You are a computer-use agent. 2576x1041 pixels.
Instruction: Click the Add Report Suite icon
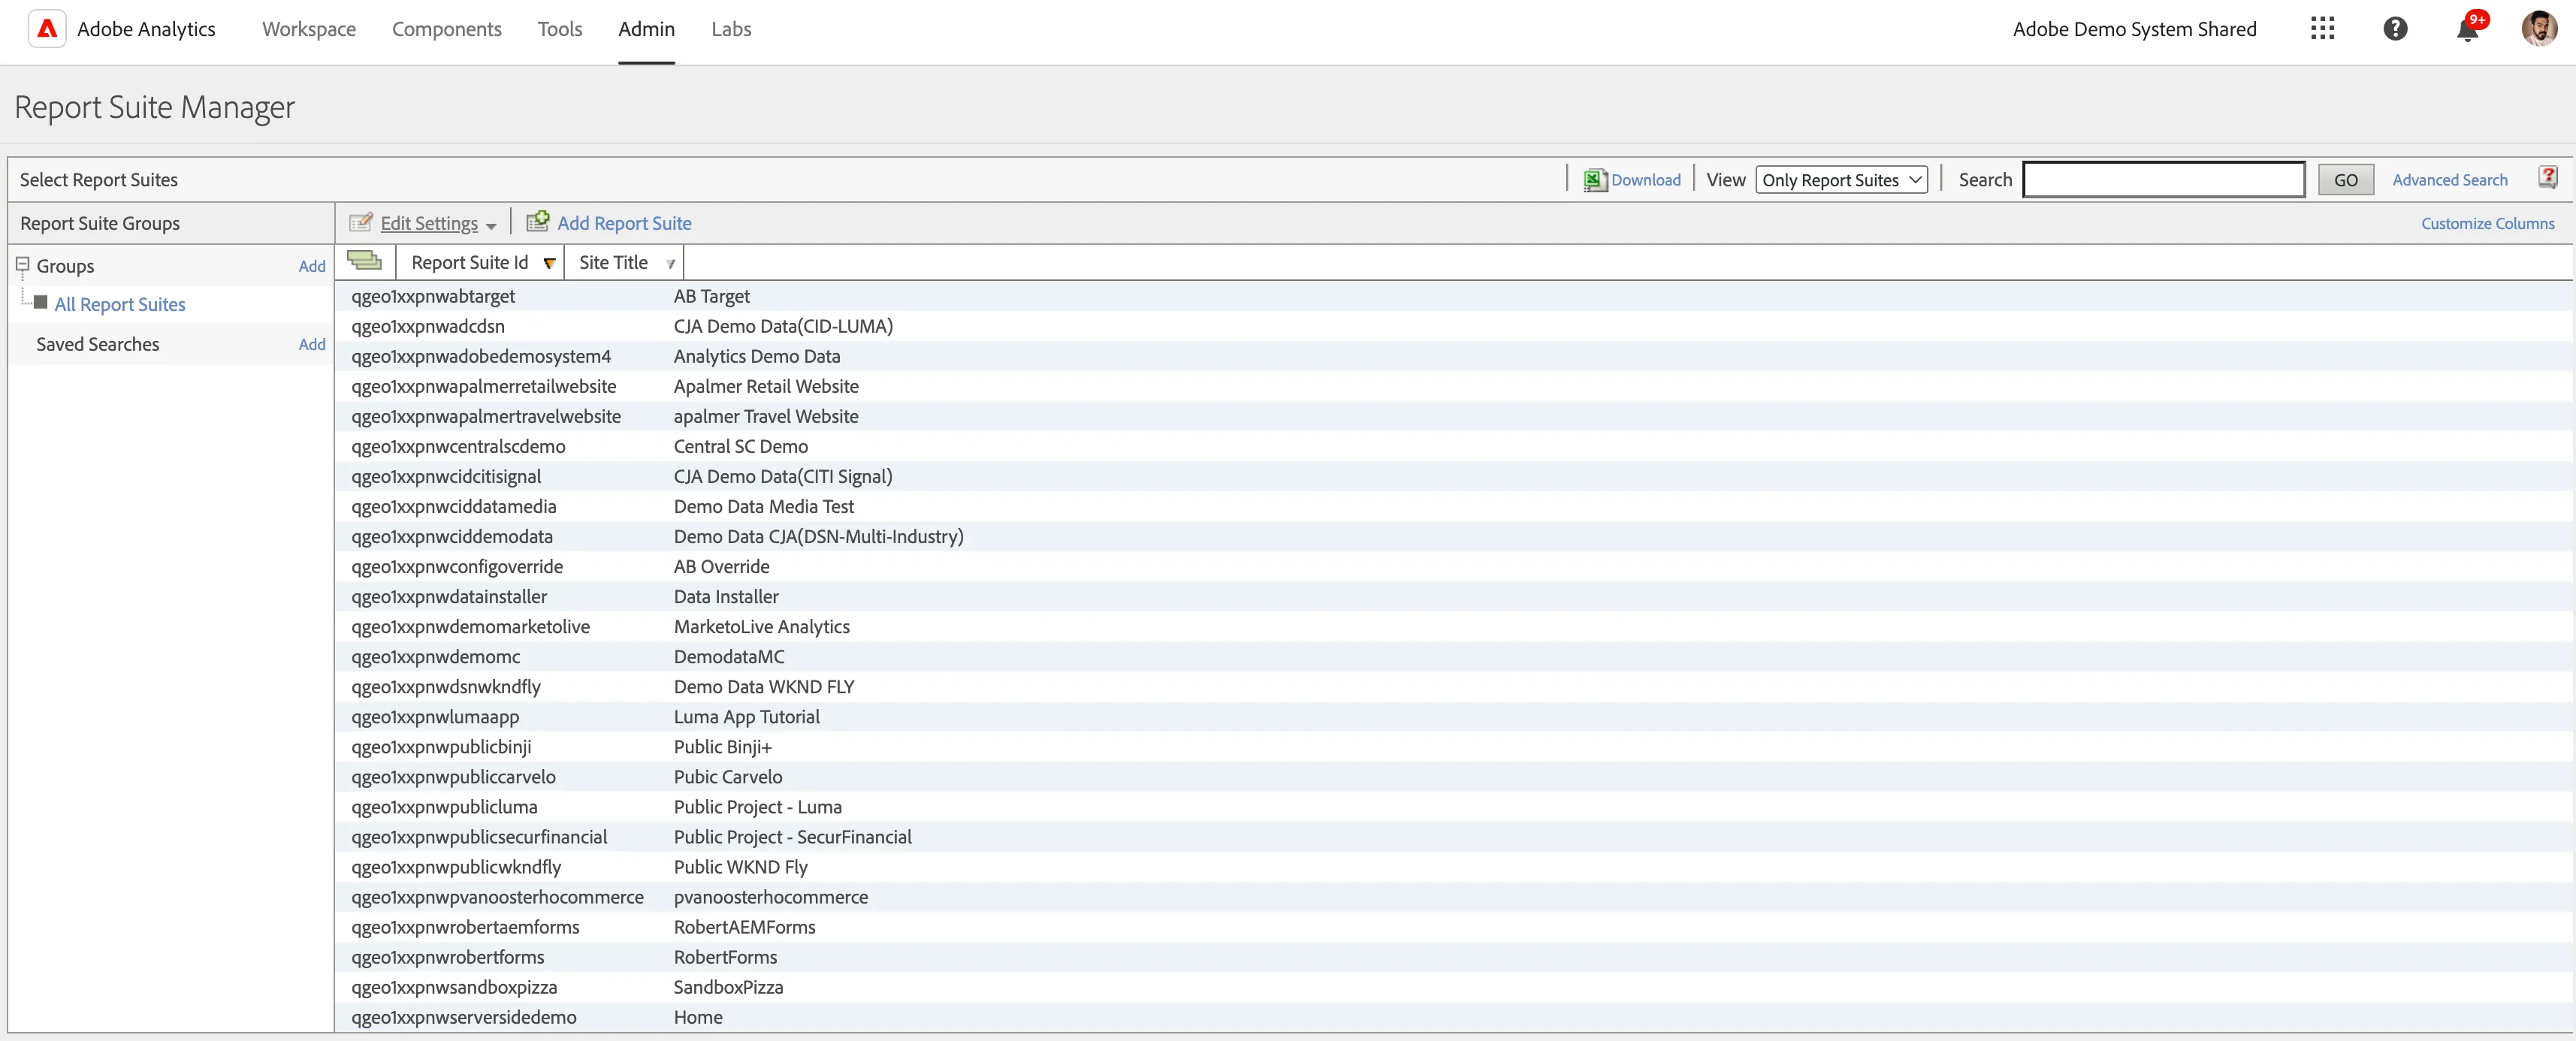(x=538, y=222)
